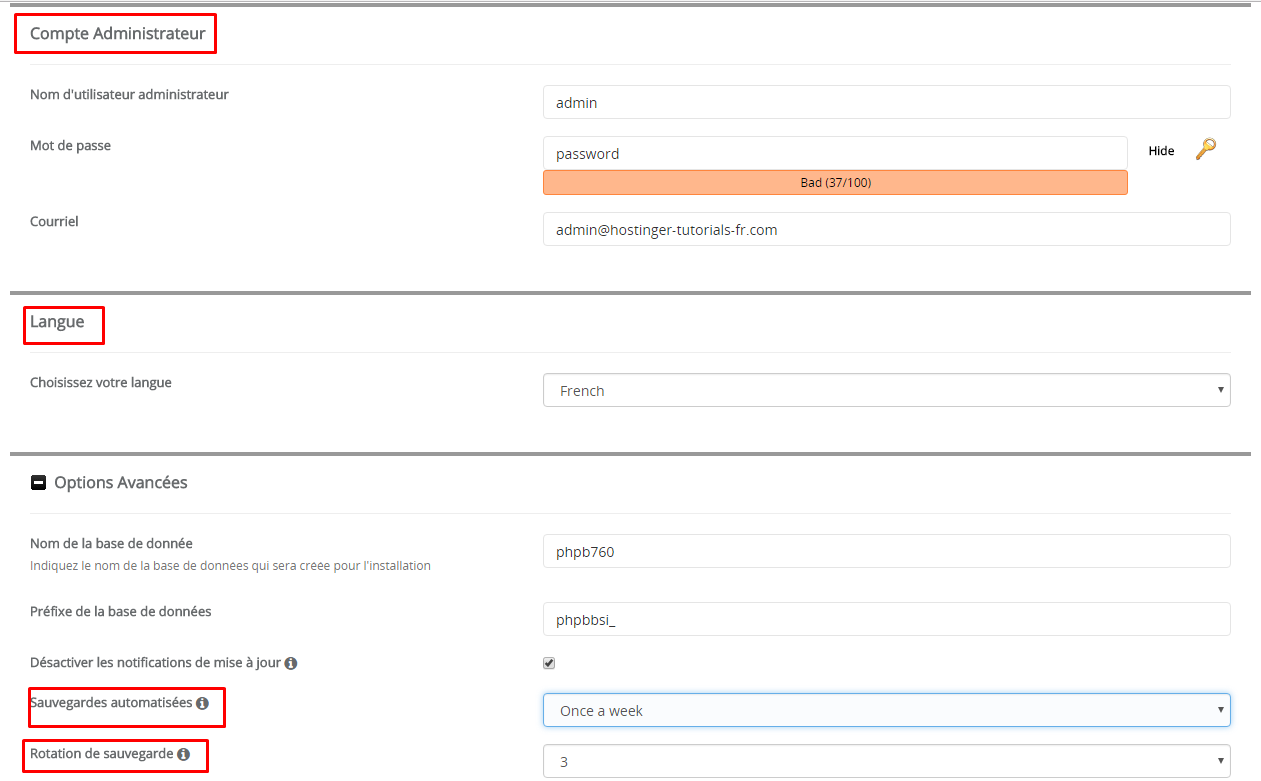Click info icon next to notifications de mise à jour
The image size is (1261, 781).
(291, 663)
